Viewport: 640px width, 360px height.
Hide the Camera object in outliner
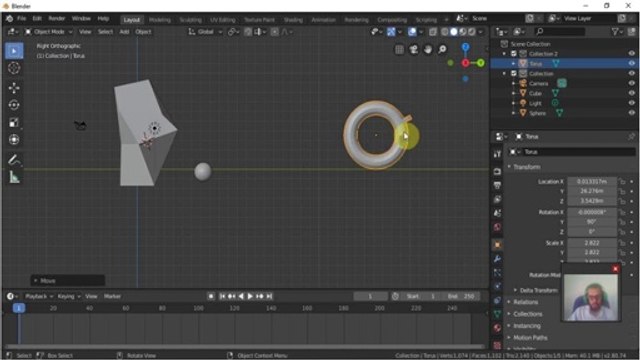pos(631,83)
